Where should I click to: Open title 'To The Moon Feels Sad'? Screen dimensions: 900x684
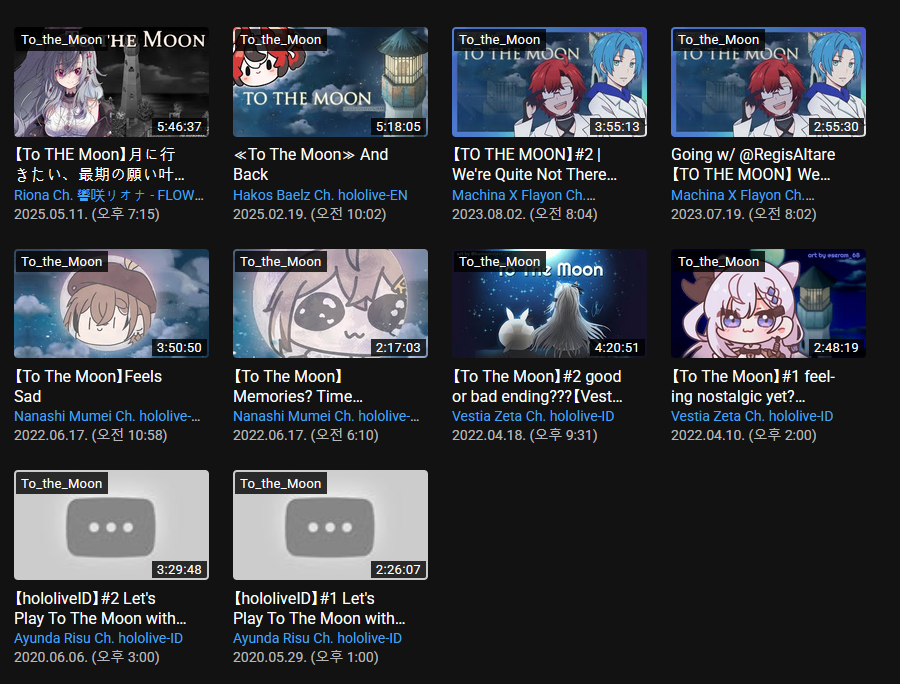[x=88, y=386]
